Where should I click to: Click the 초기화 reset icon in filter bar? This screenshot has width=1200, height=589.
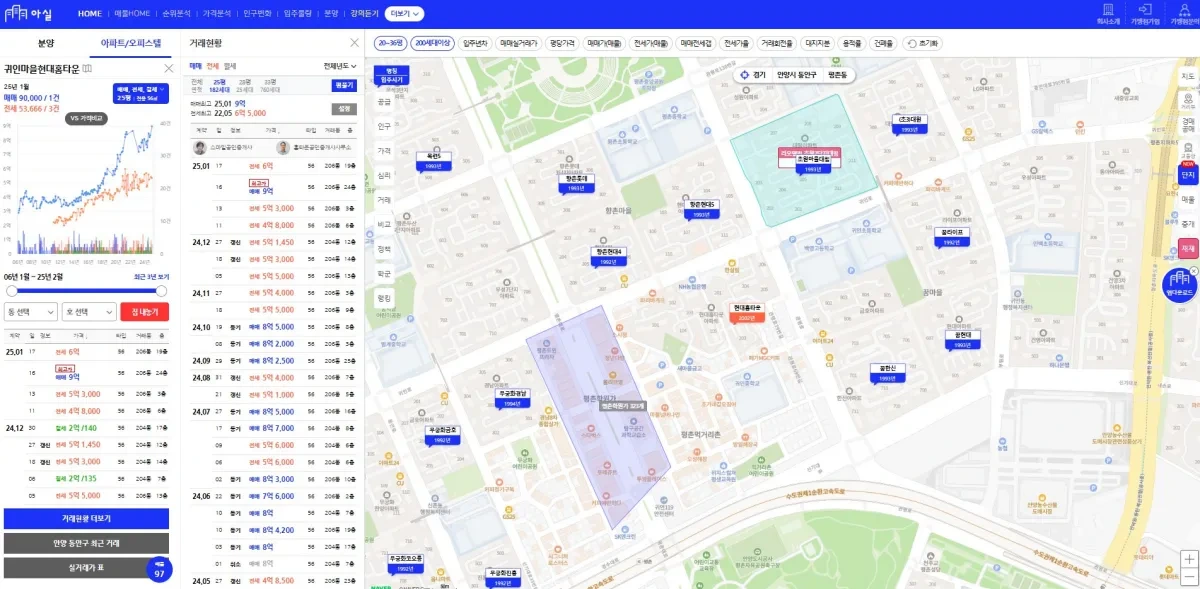(911, 44)
